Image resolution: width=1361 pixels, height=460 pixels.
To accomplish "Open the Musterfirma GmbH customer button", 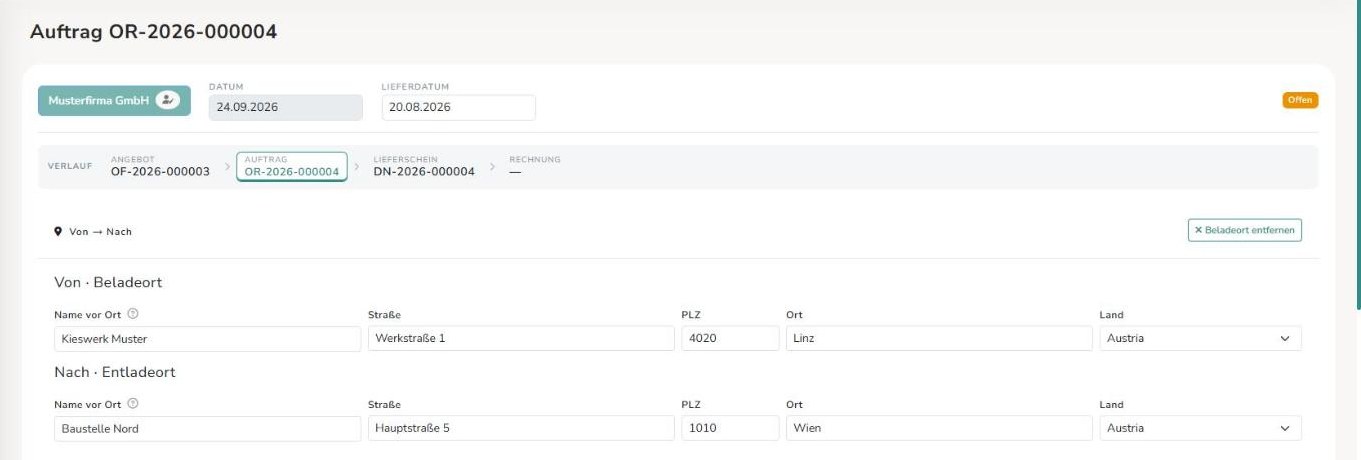I will point(114,100).
